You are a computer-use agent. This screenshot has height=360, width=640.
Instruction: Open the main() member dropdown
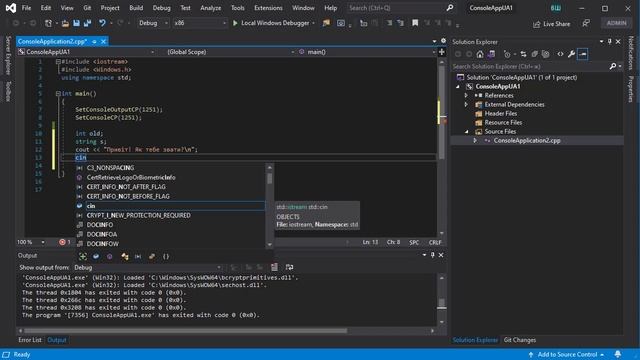pos(367,52)
